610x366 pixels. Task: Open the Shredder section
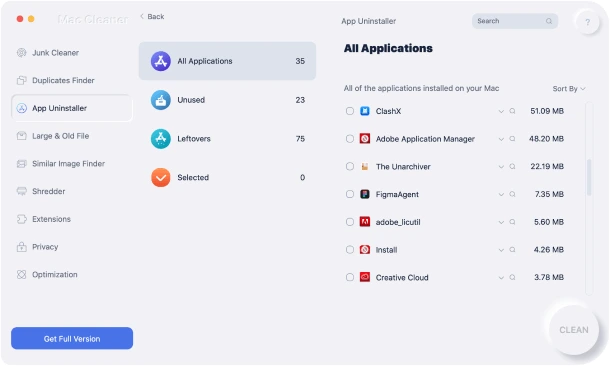coord(49,191)
